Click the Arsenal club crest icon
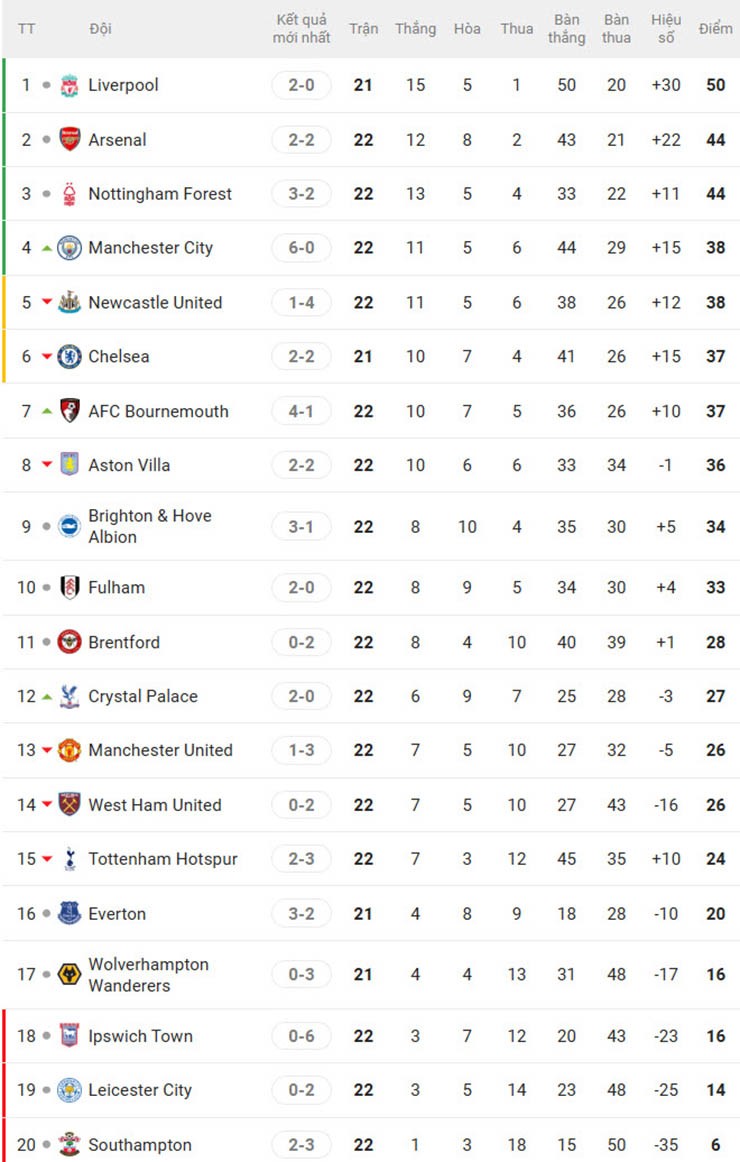Image resolution: width=740 pixels, height=1162 pixels. tap(69, 140)
